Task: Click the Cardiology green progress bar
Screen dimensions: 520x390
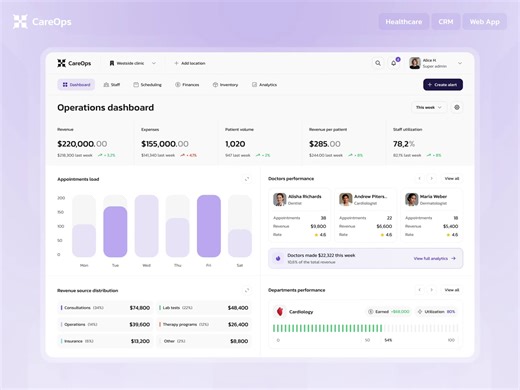Action: point(327,328)
